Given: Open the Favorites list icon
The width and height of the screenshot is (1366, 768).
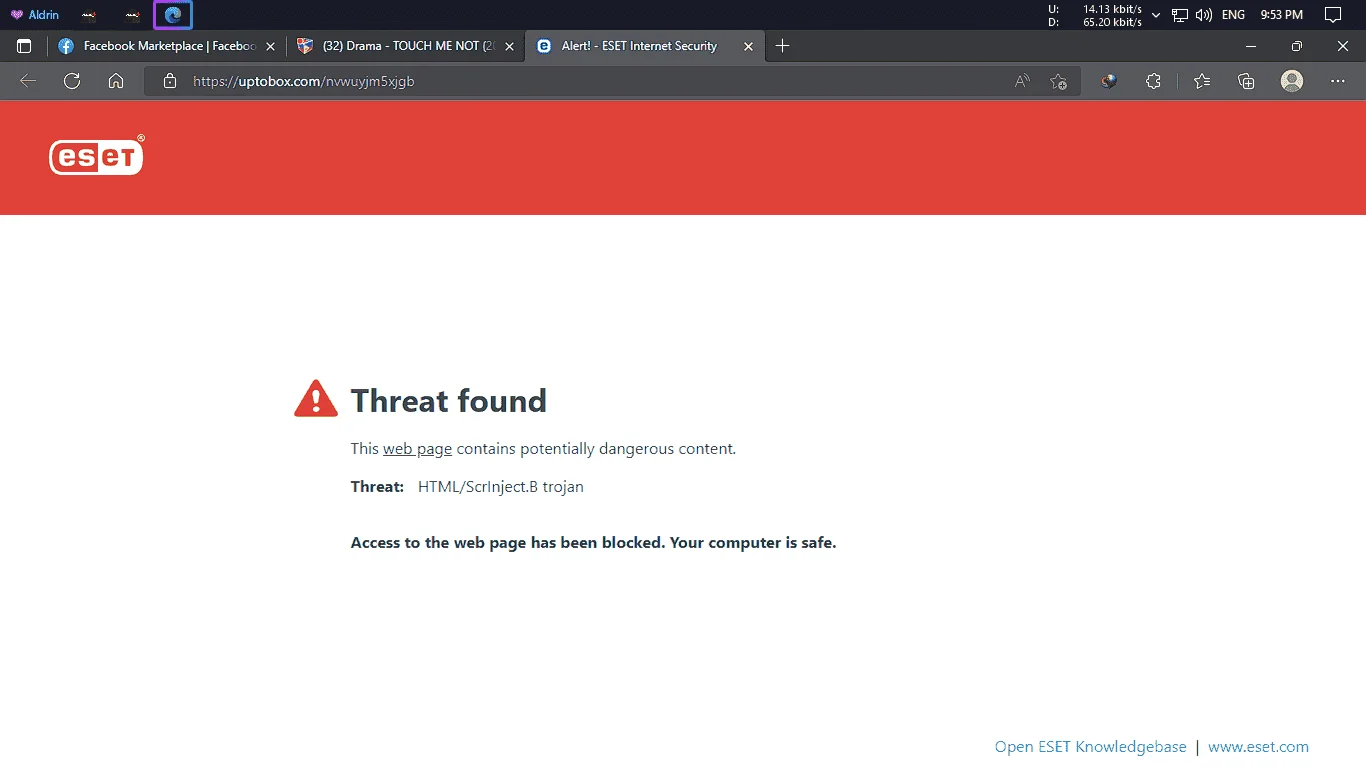Looking at the screenshot, I should click(1202, 81).
